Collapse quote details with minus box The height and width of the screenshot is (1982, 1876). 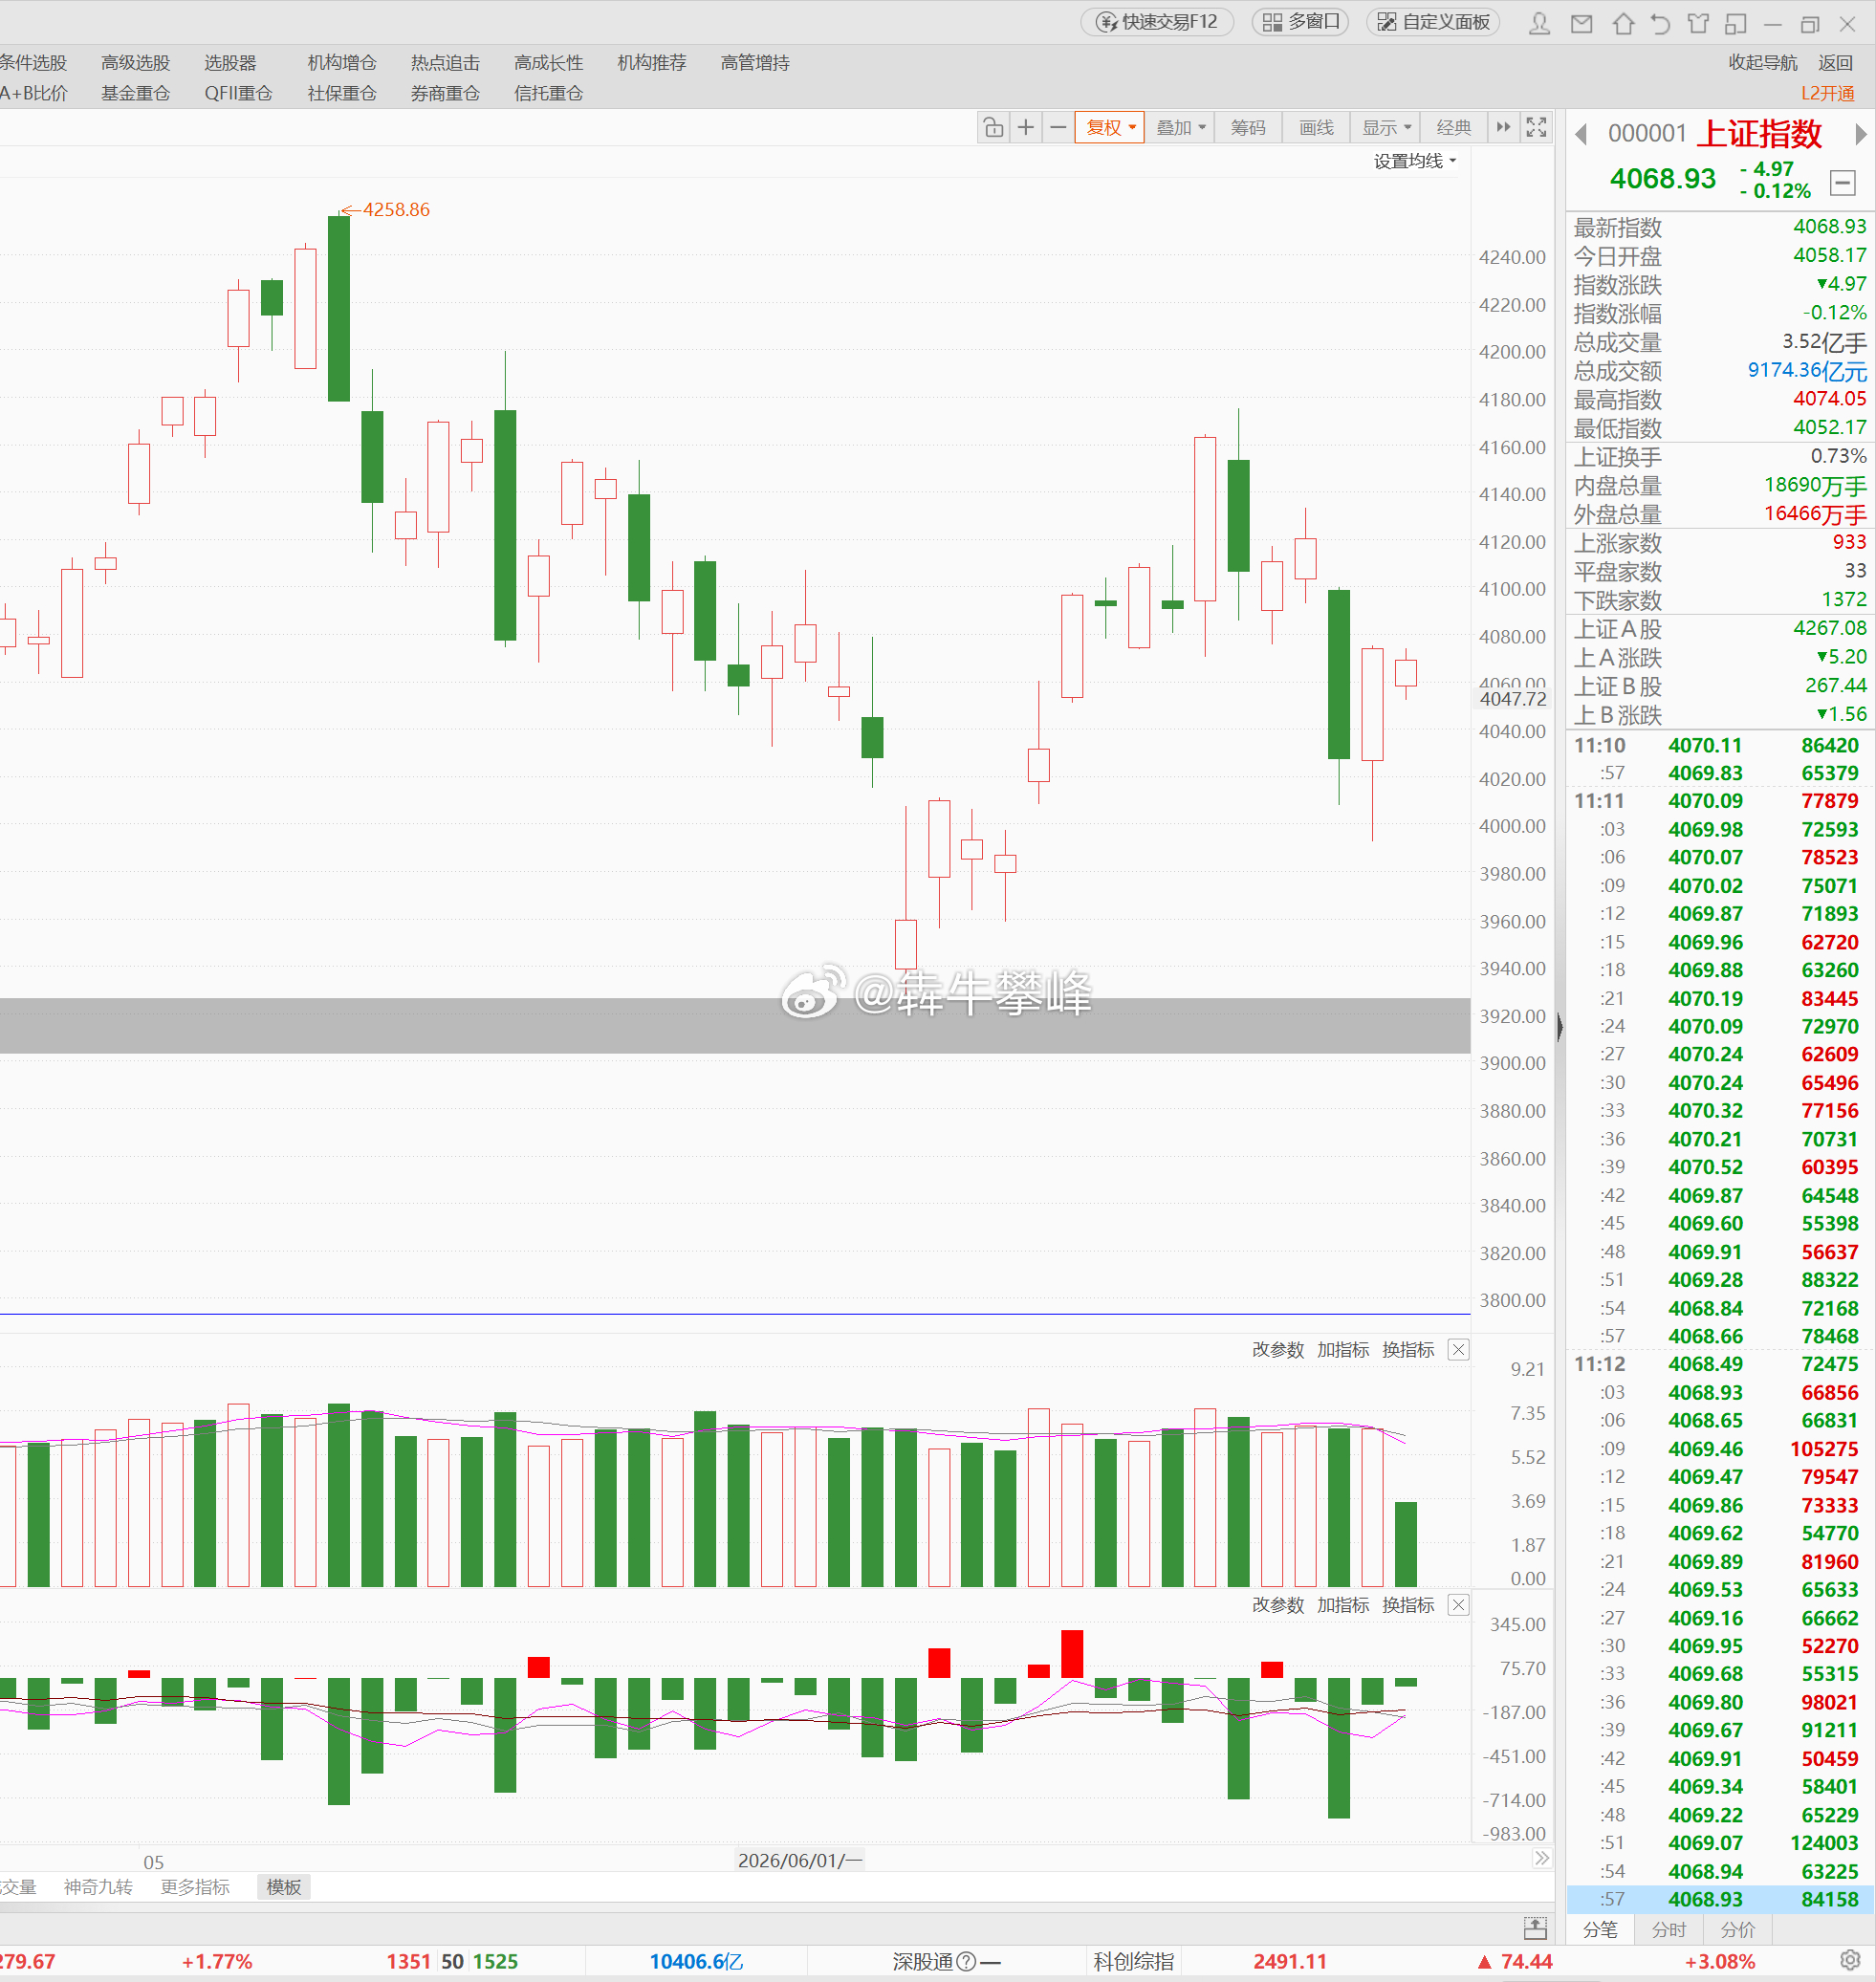pos(1843,182)
